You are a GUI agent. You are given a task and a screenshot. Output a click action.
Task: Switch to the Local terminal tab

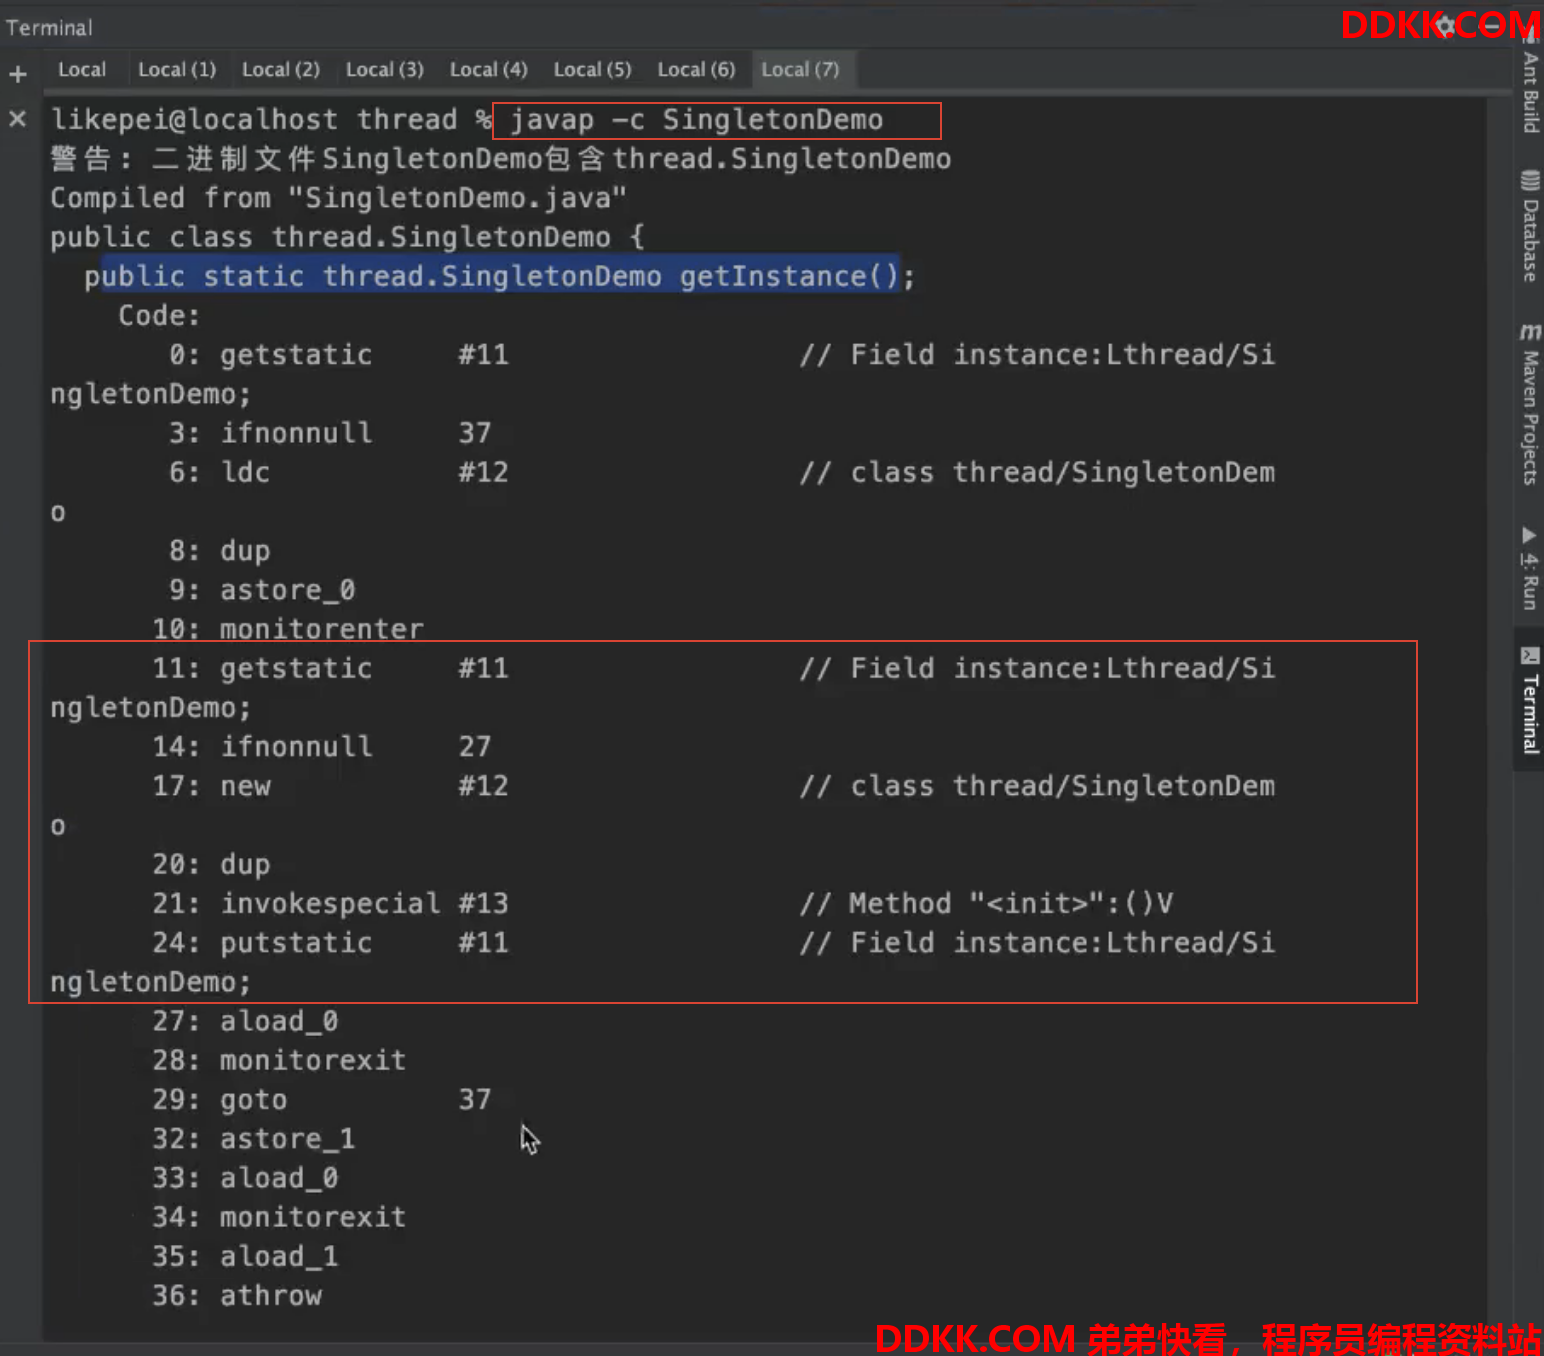click(x=82, y=70)
